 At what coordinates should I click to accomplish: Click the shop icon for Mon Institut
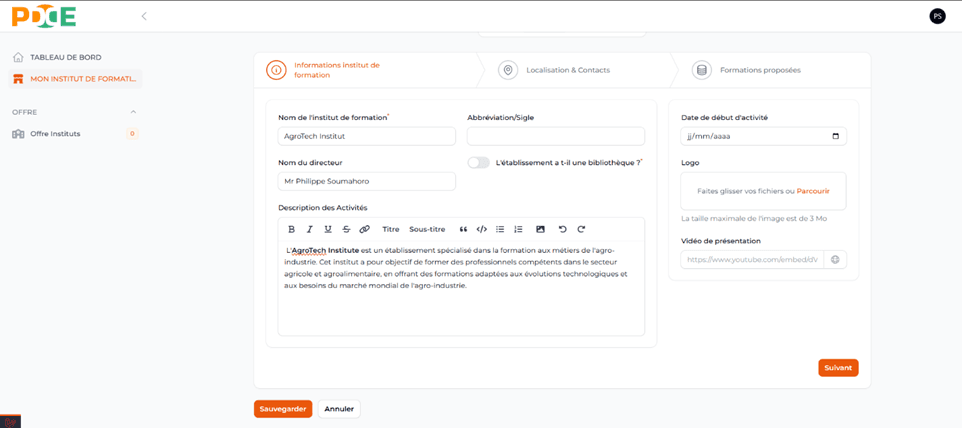18,78
